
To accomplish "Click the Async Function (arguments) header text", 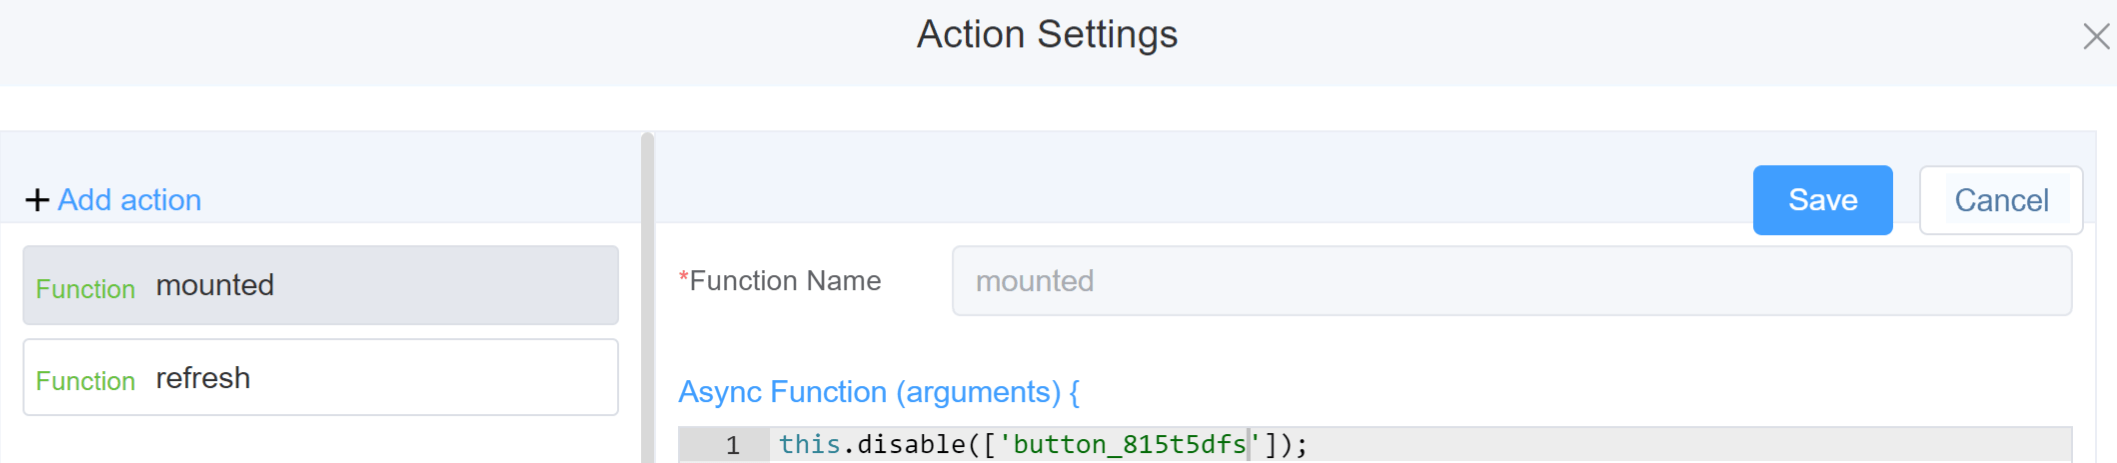I will point(879,392).
